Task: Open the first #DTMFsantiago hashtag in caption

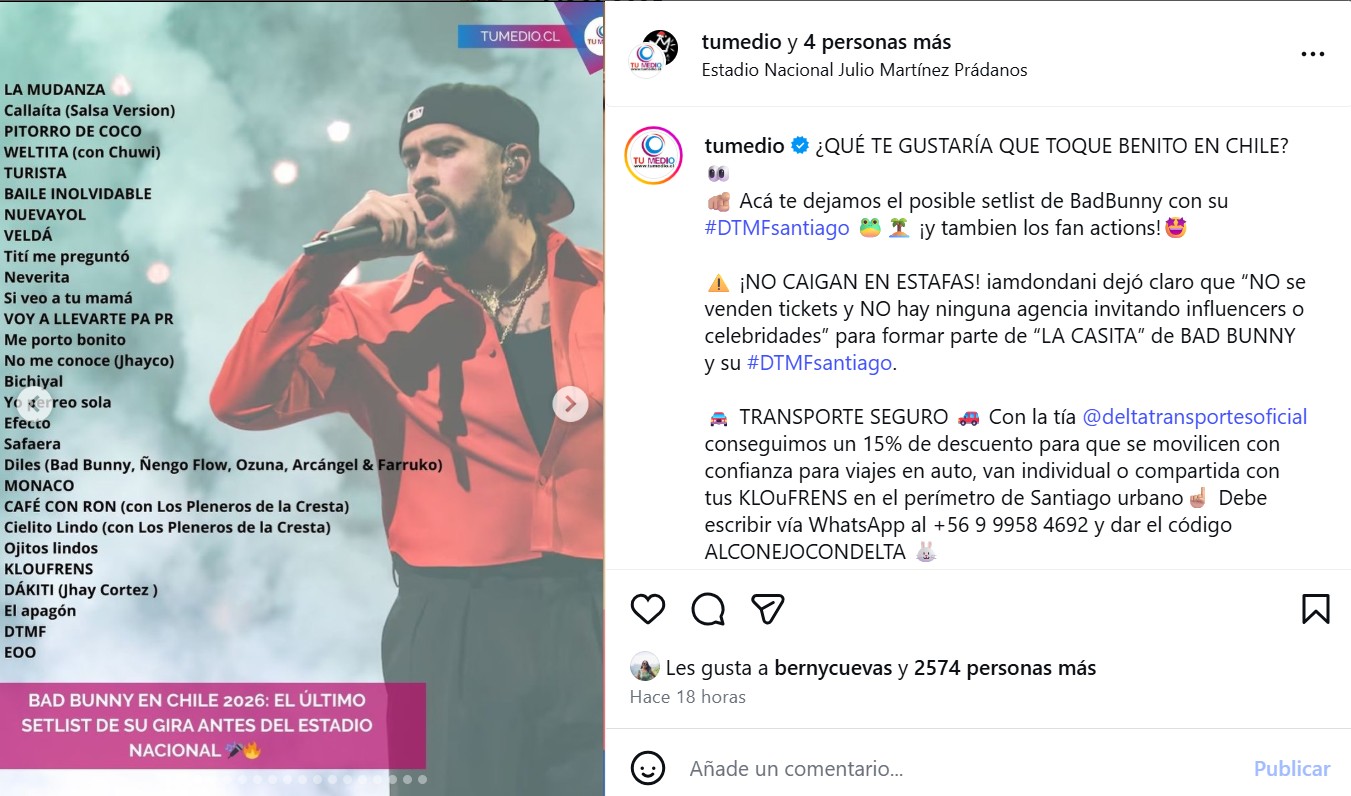Action: pyautogui.click(x=777, y=228)
